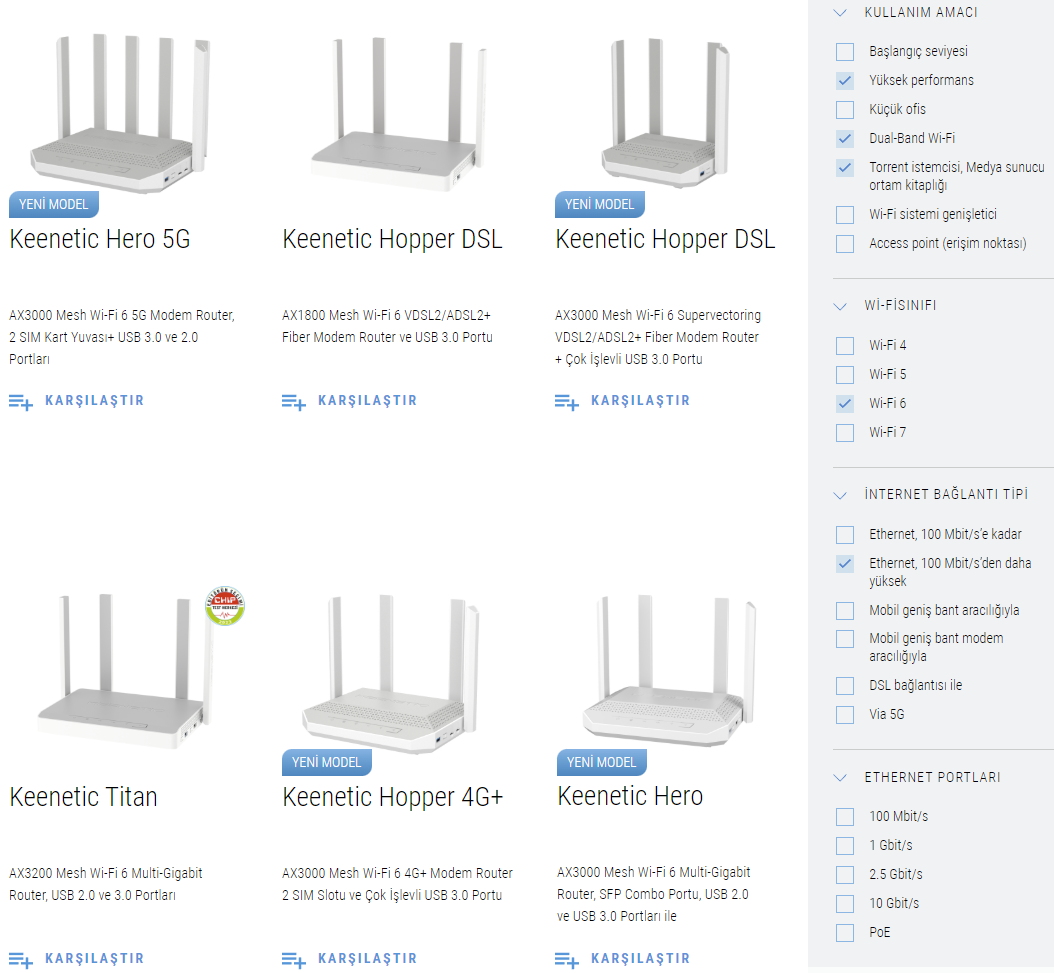Click the YENİ MODEL badge on Hero 5G
1054x973 pixels.
click(x=54, y=204)
